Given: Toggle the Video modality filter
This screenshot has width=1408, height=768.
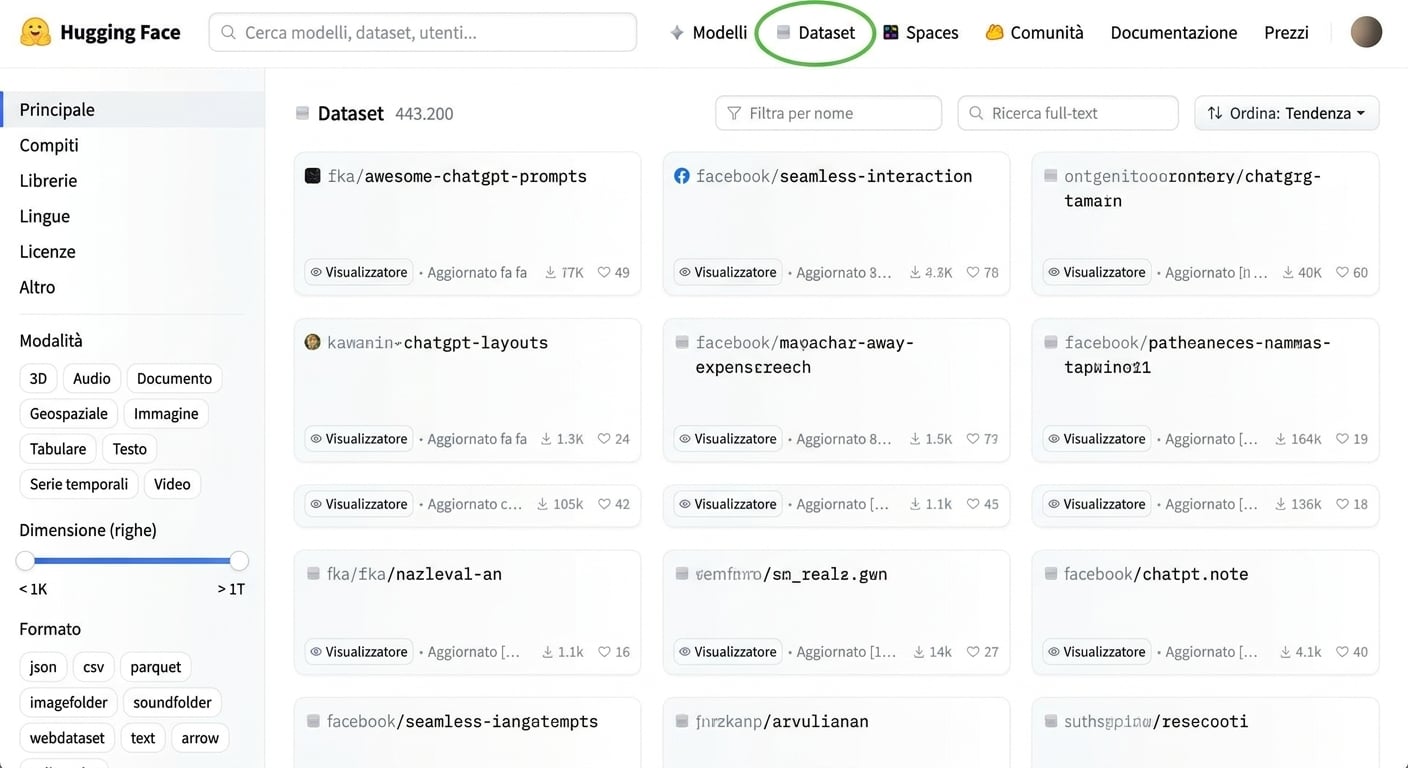Looking at the screenshot, I should pyautogui.click(x=172, y=484).
